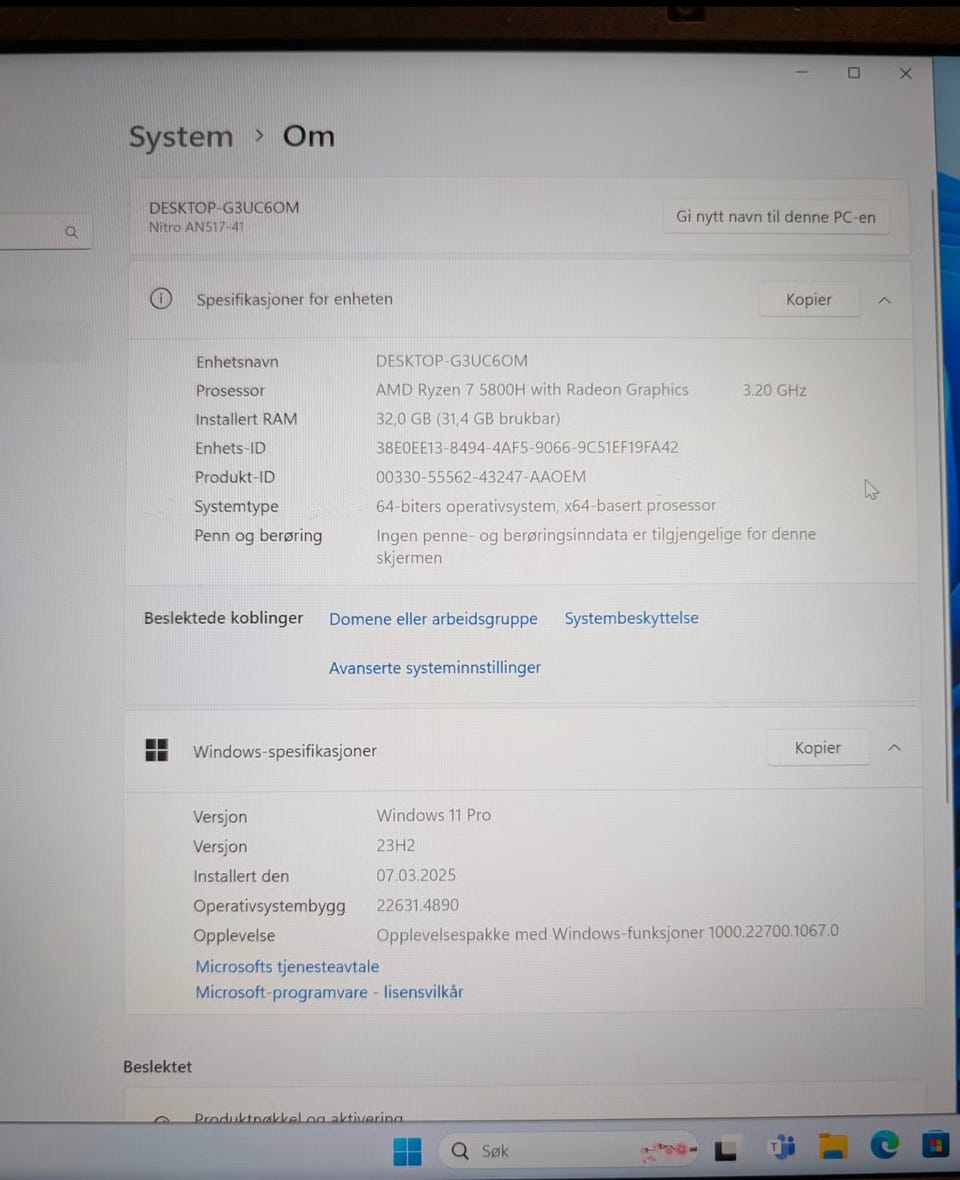Copy Windows specifications with Kopier
960x1180 pixels.
coord(818,747)
